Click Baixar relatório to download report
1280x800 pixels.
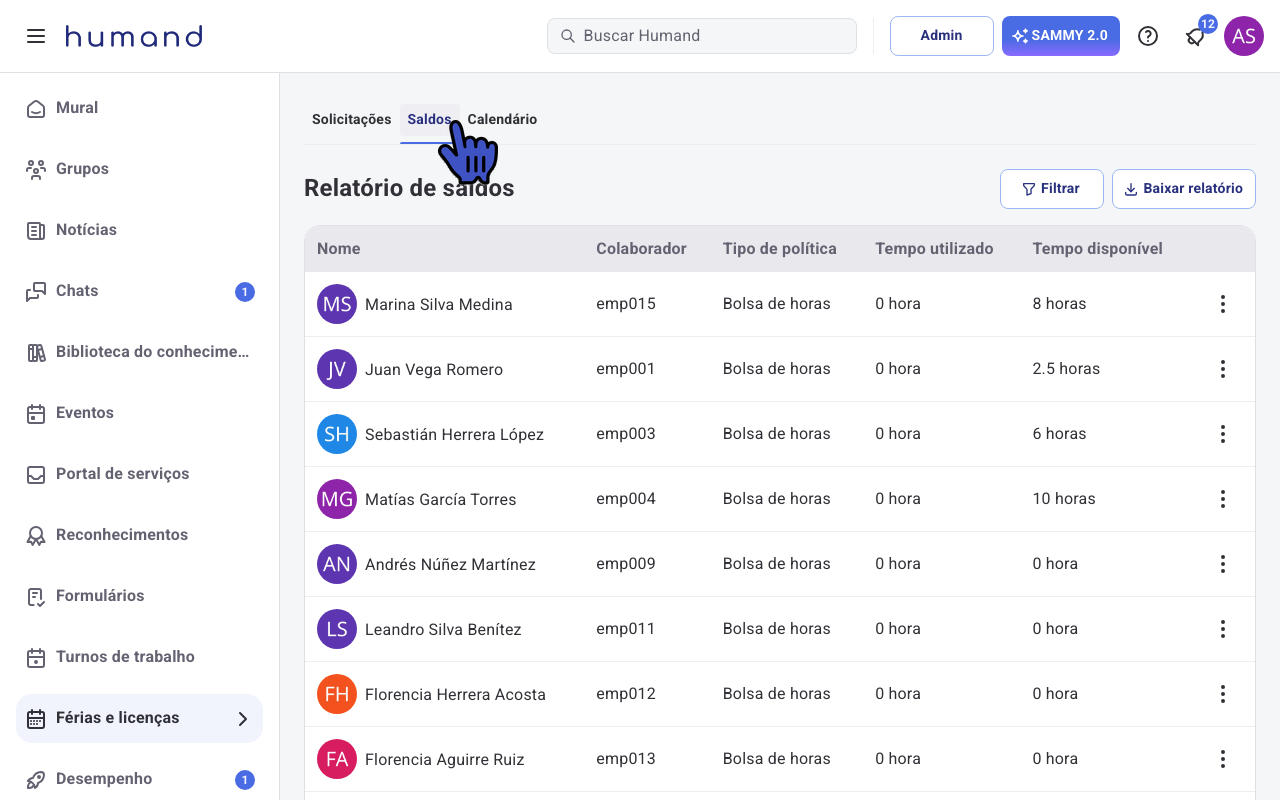tap(1183, 189)
